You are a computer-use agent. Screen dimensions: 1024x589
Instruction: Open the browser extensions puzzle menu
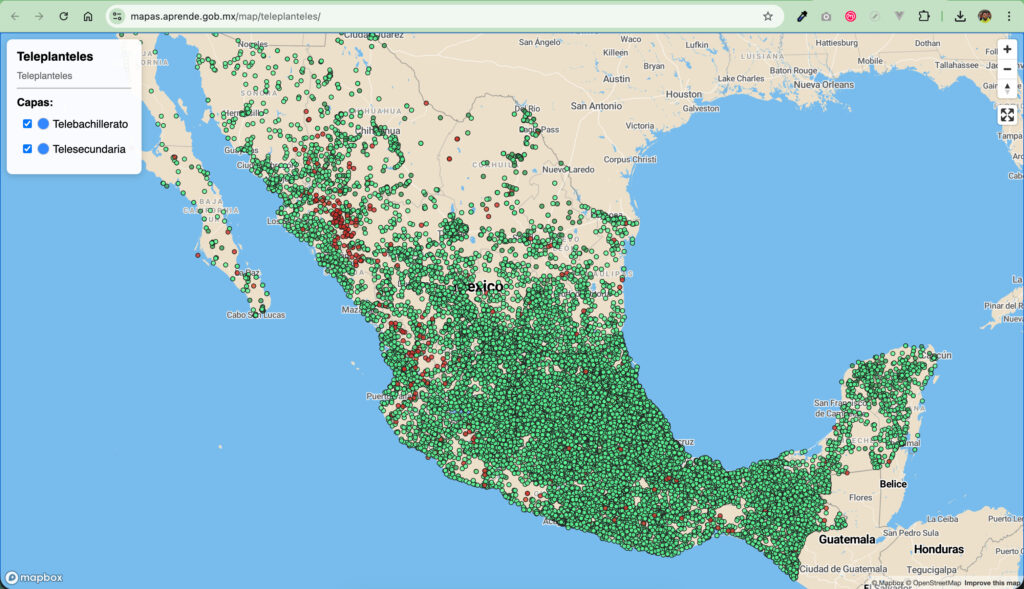[924, 16]
